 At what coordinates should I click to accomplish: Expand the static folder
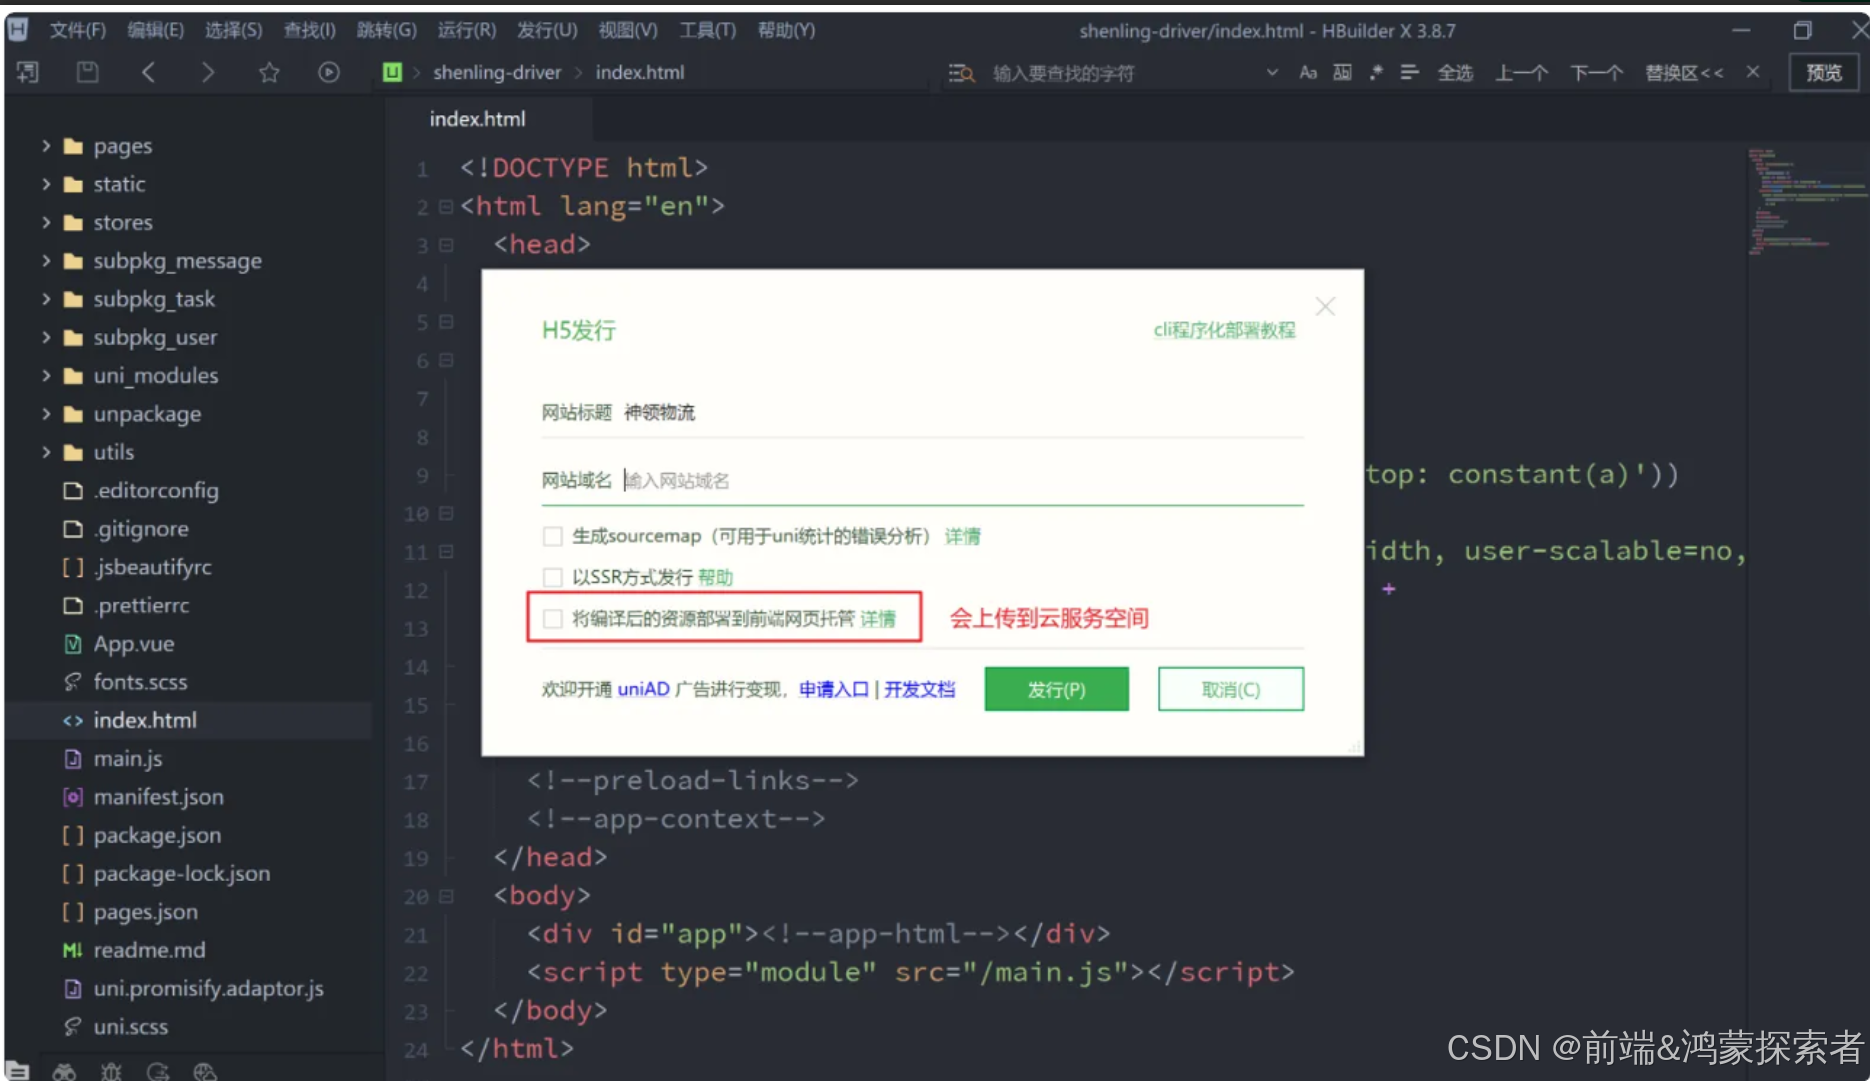46,184
